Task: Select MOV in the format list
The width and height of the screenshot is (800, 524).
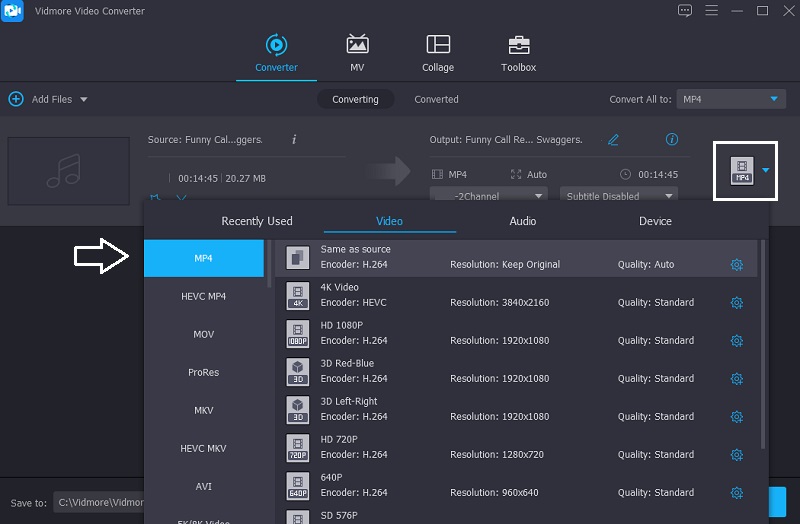Action: 204,334
